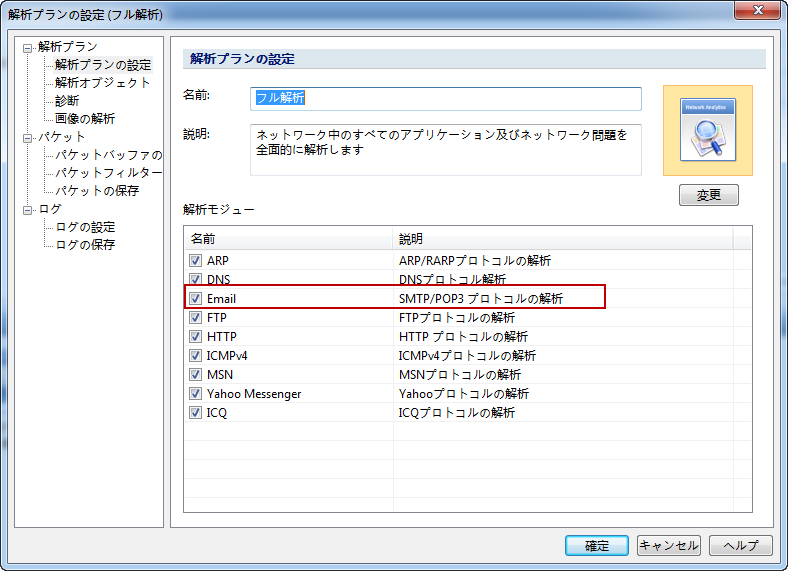The width and height of the screenshot is (788, 571).
Task: Click the 説明 description text box
Action: coord(445,149)
